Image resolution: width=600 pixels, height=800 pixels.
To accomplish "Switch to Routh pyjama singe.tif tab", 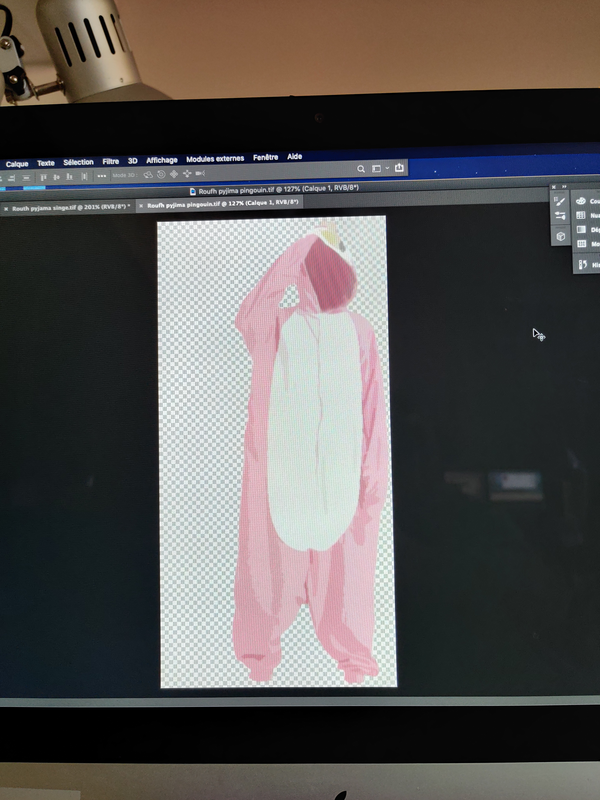I will pos(71,208).
